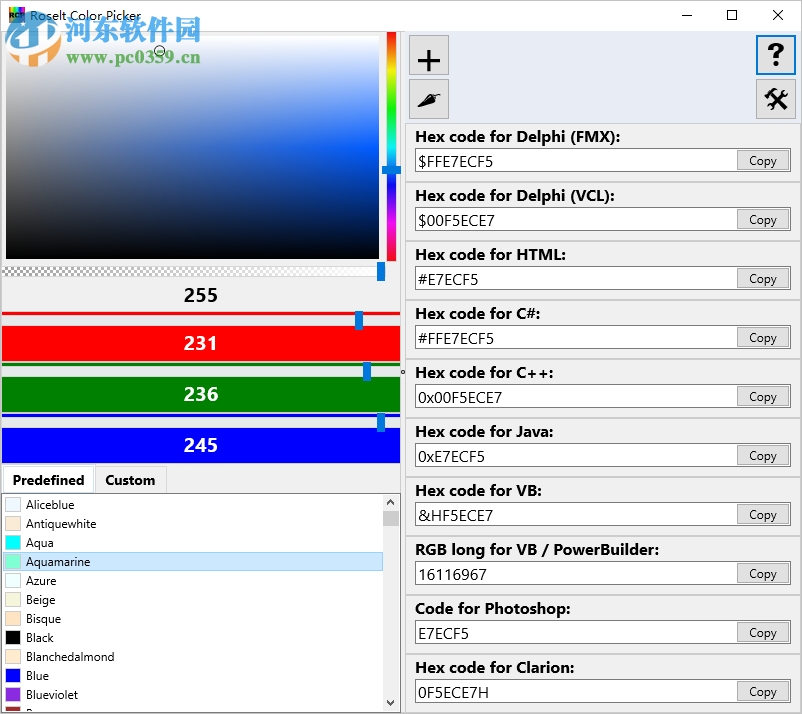
Task: Copy the Java hex code
Action: click(763, 455)
